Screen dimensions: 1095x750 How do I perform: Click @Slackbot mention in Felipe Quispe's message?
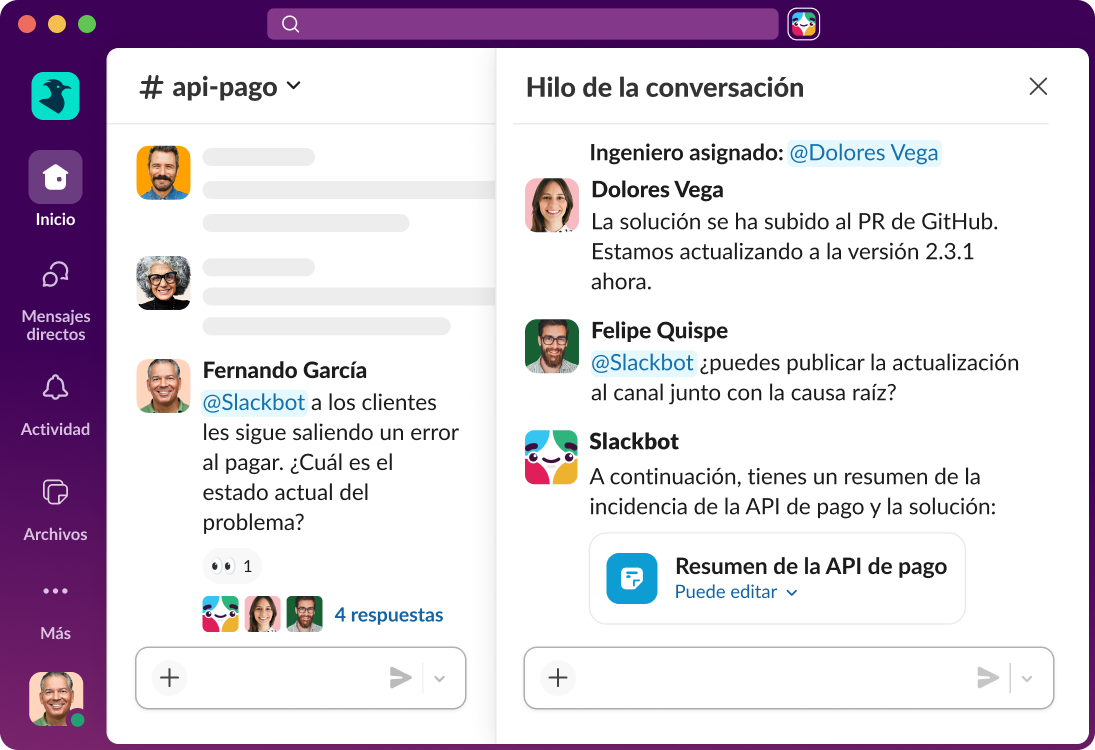tap(642, 362)
